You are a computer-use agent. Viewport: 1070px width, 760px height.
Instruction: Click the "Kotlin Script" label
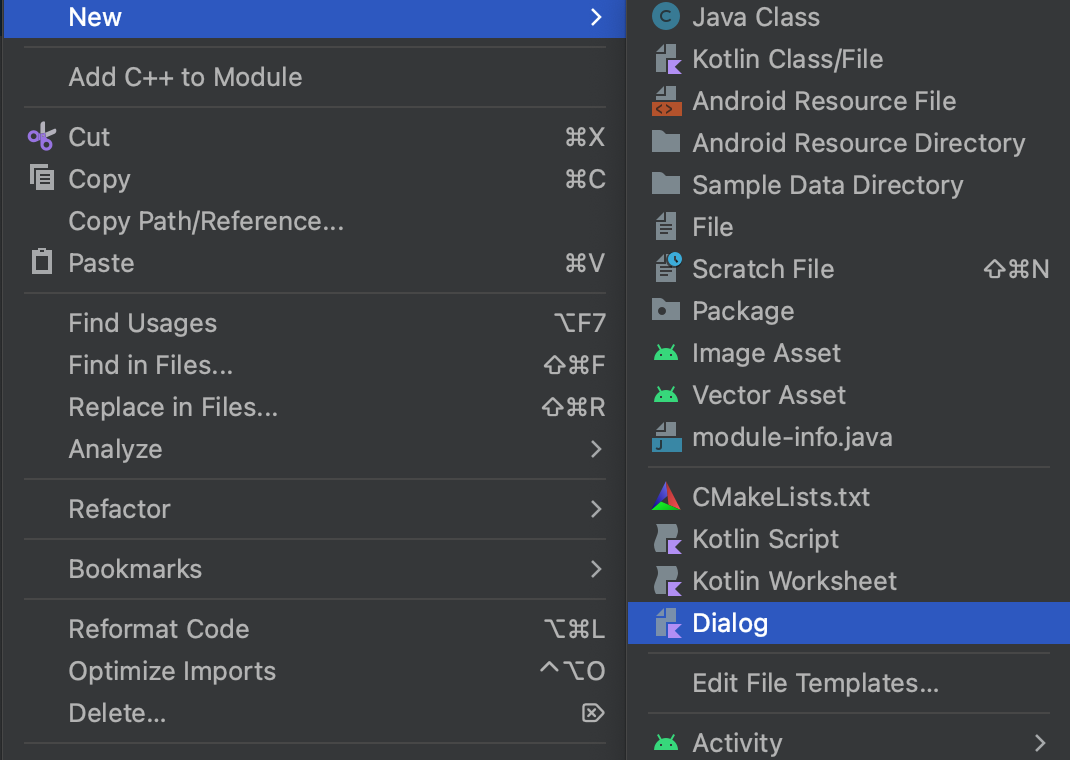[766, 540]
